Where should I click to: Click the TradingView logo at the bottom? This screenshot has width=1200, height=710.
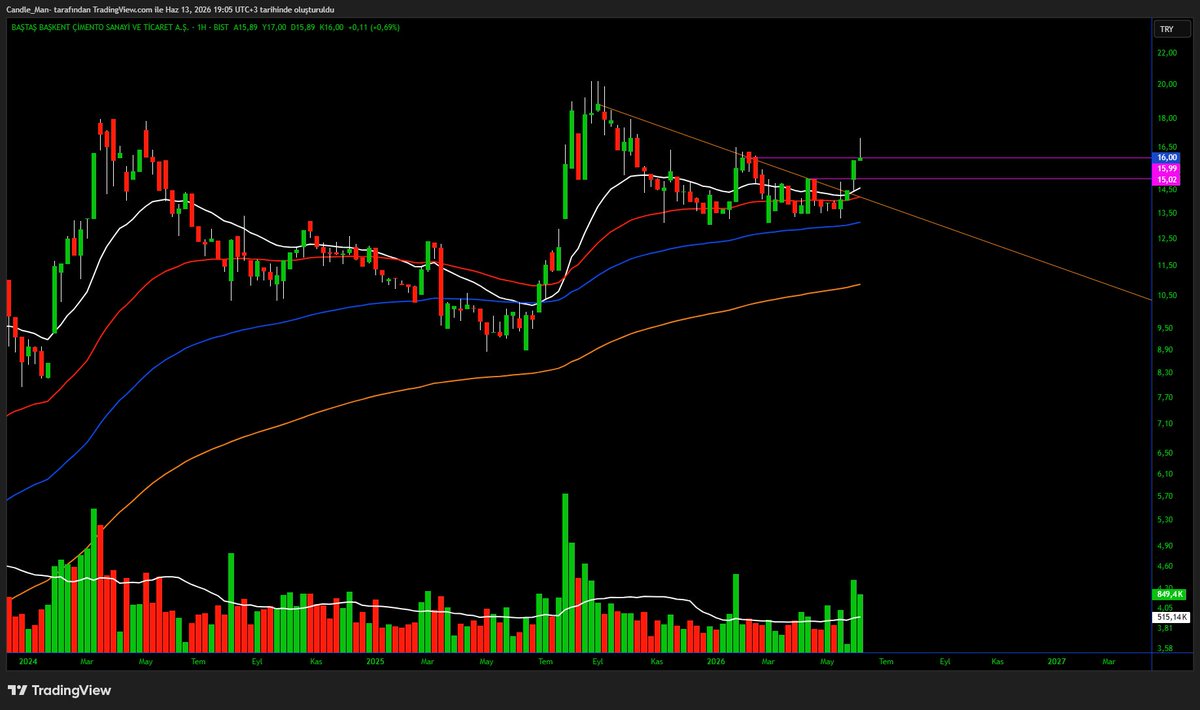coord(59,690)
